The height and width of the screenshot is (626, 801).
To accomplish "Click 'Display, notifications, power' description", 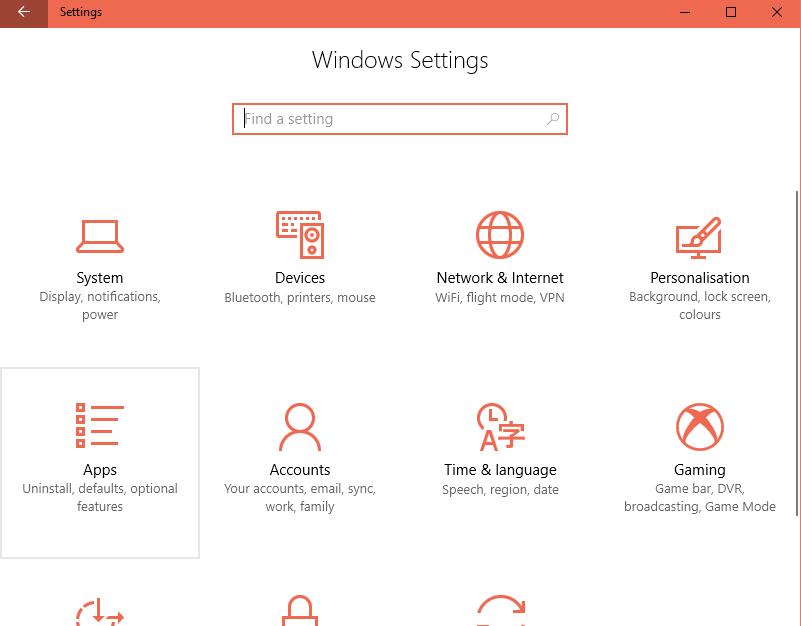I will 100,306.
